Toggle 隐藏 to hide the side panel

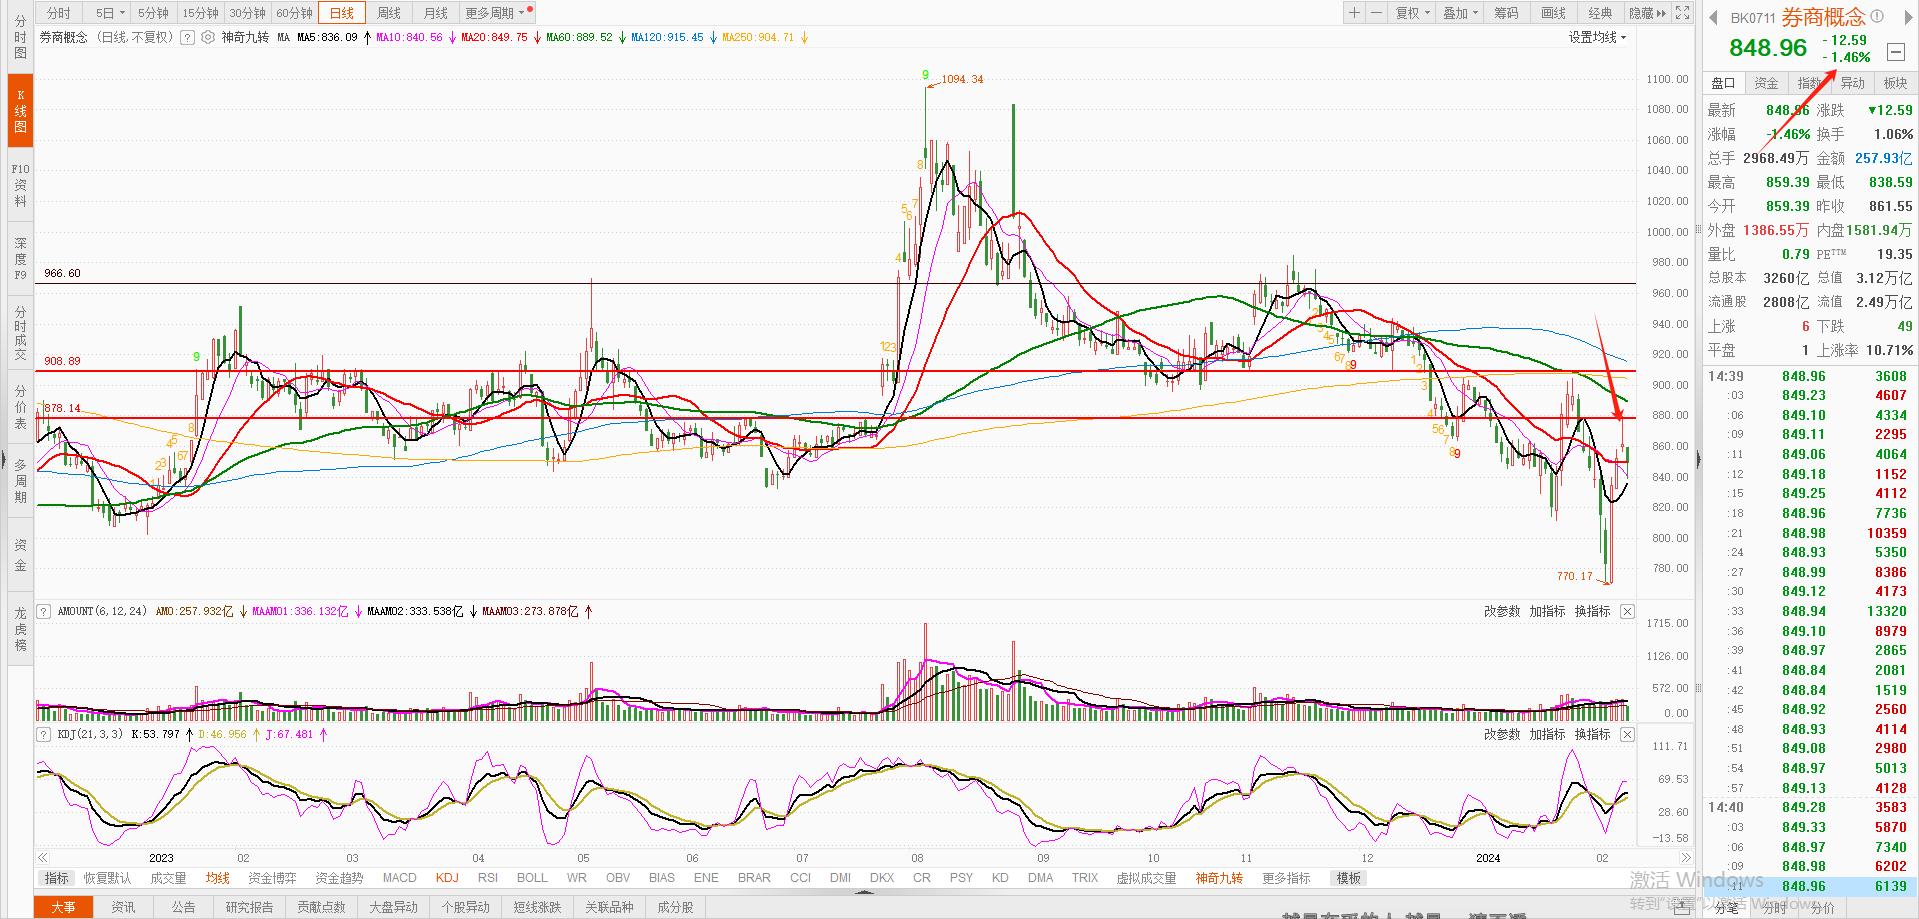tap(1647, 13)
